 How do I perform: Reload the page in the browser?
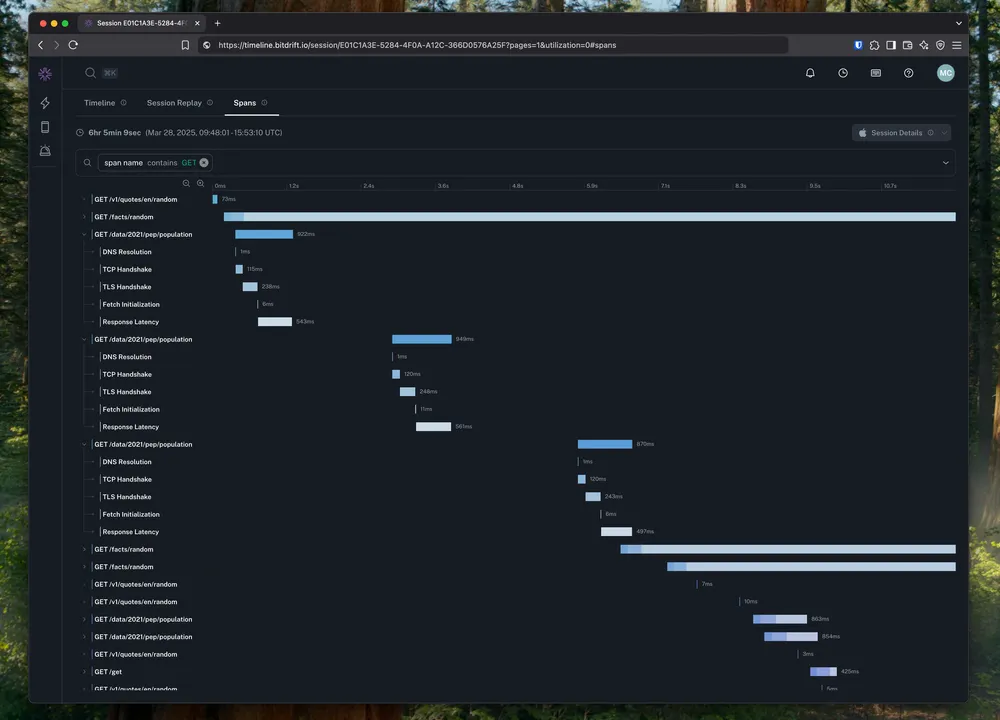click(73, 45)
